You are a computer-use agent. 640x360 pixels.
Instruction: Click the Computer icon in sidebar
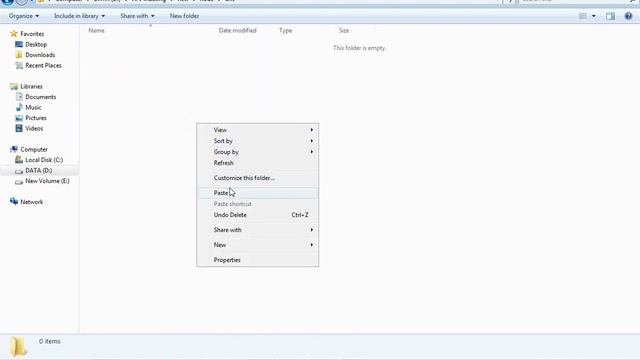pos(14,149)
